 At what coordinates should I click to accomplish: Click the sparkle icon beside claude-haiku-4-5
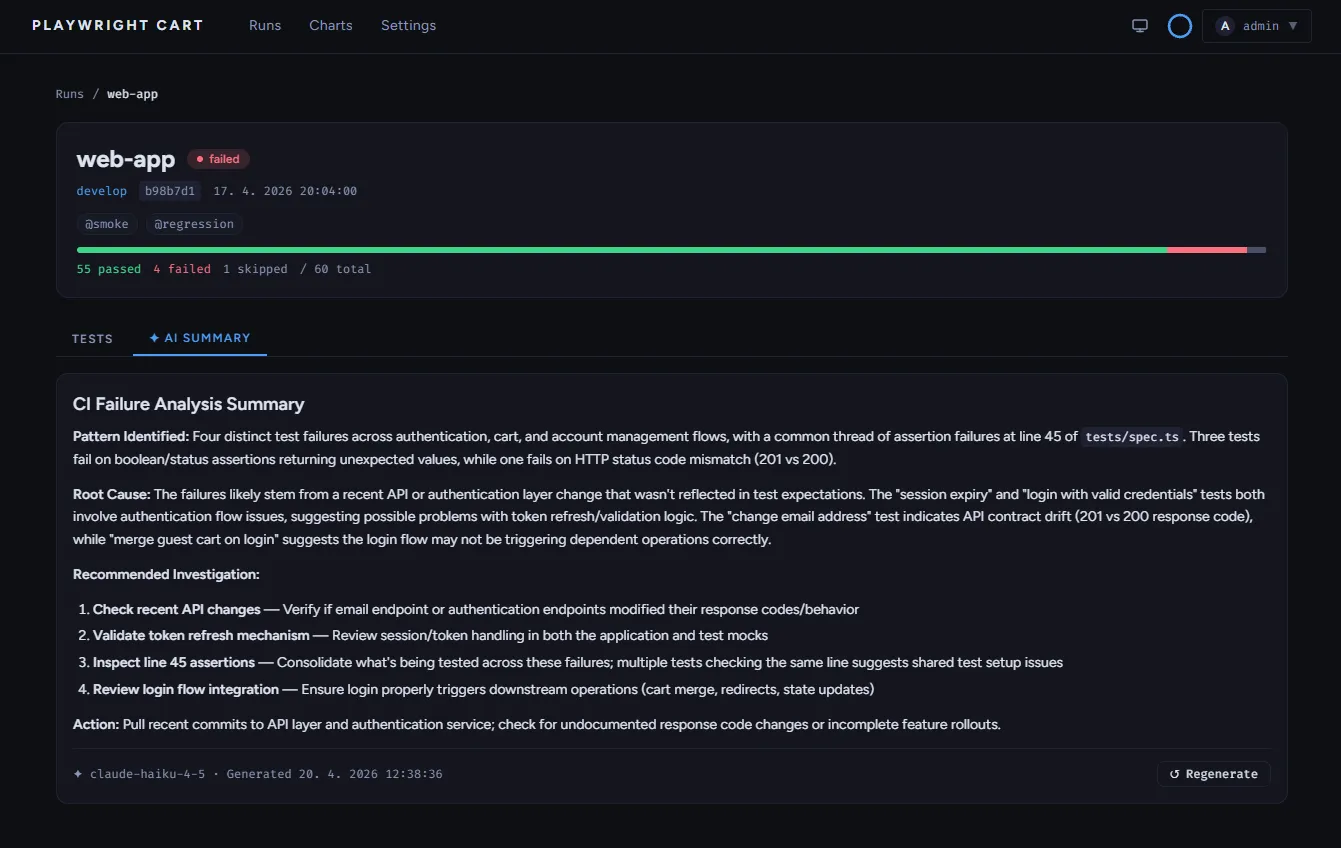78,774
